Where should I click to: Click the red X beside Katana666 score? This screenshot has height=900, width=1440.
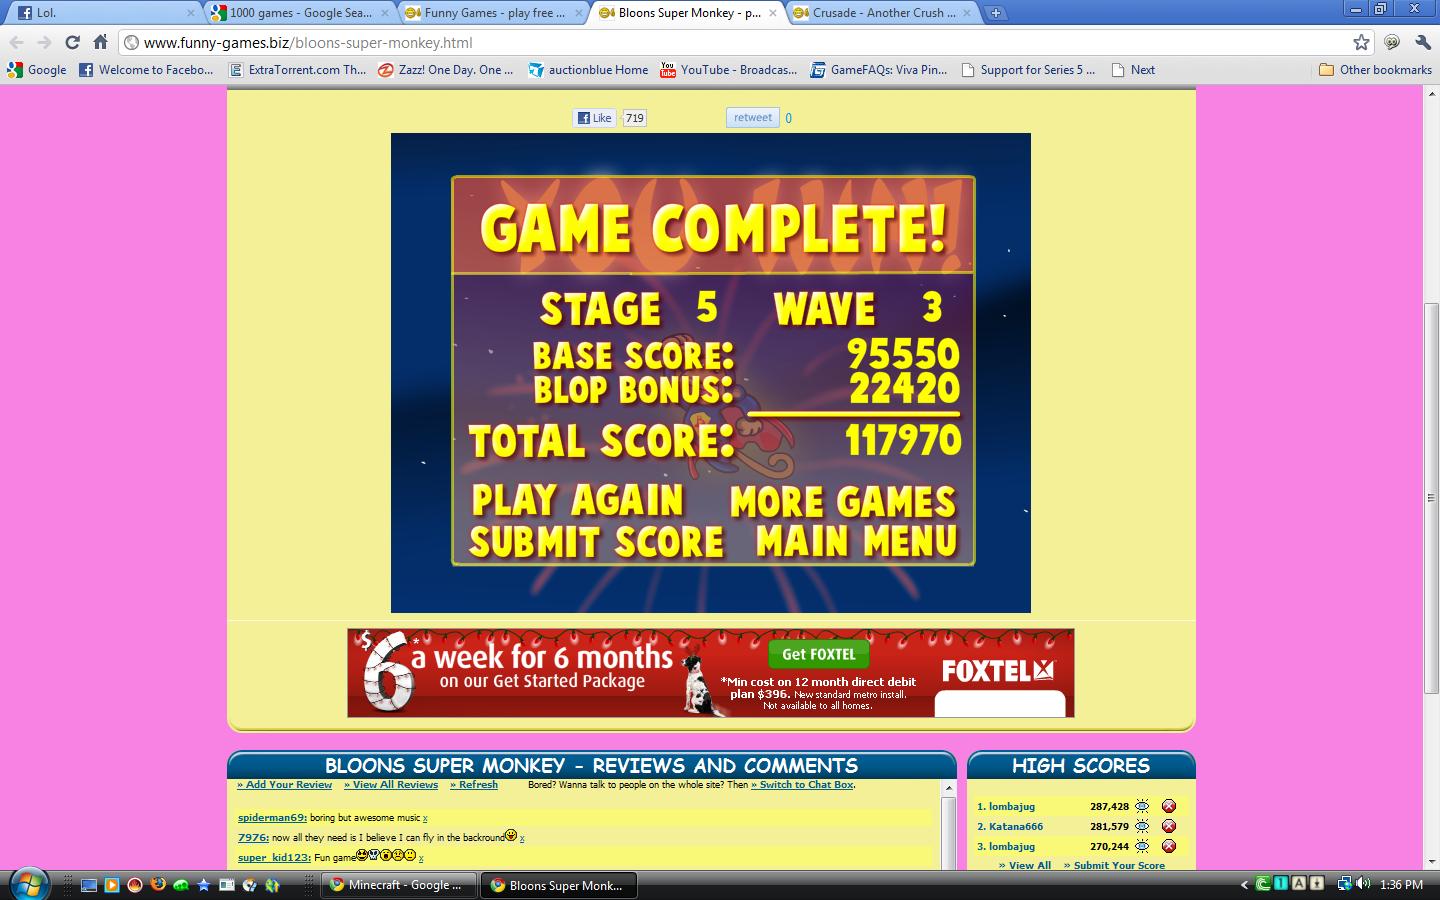pos(1168,826)
